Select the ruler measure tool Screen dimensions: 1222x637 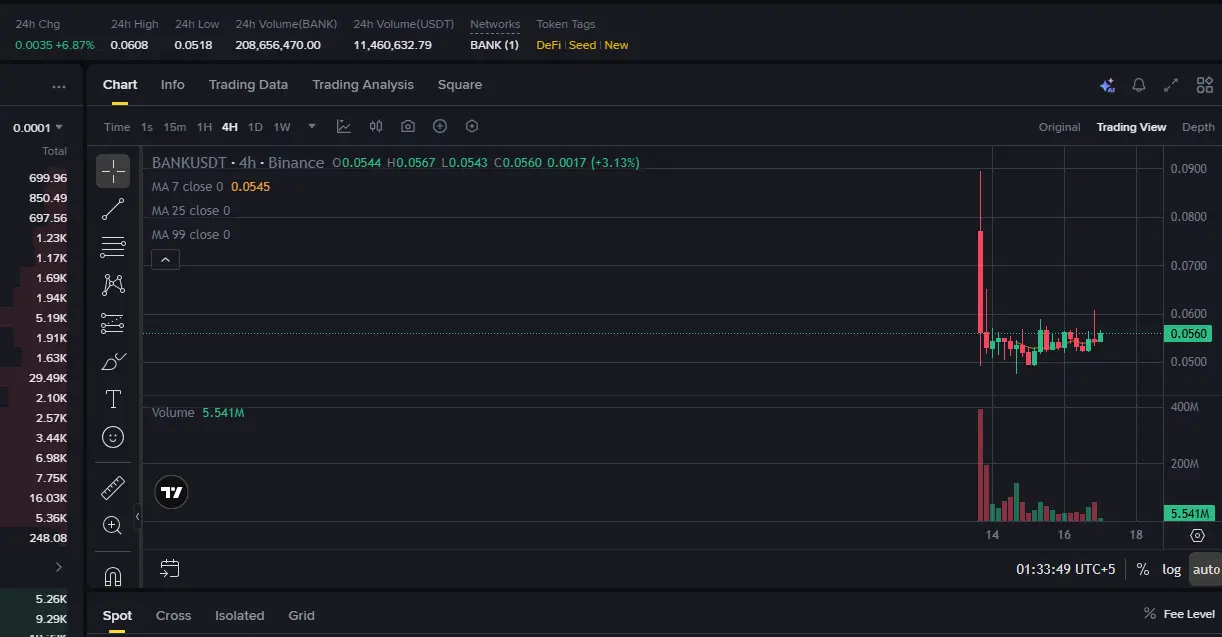click(x=113, y=487)
